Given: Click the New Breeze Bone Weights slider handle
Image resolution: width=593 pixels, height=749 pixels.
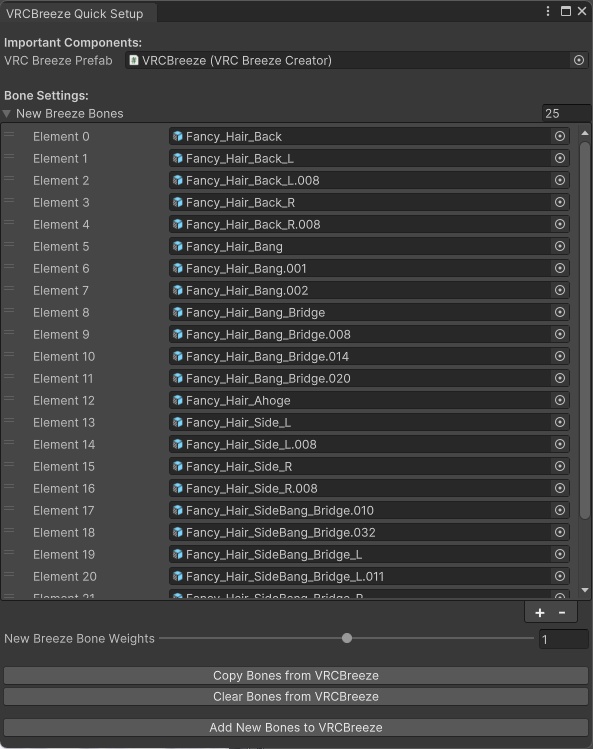Looking at the screenshot, I should 347,638.
